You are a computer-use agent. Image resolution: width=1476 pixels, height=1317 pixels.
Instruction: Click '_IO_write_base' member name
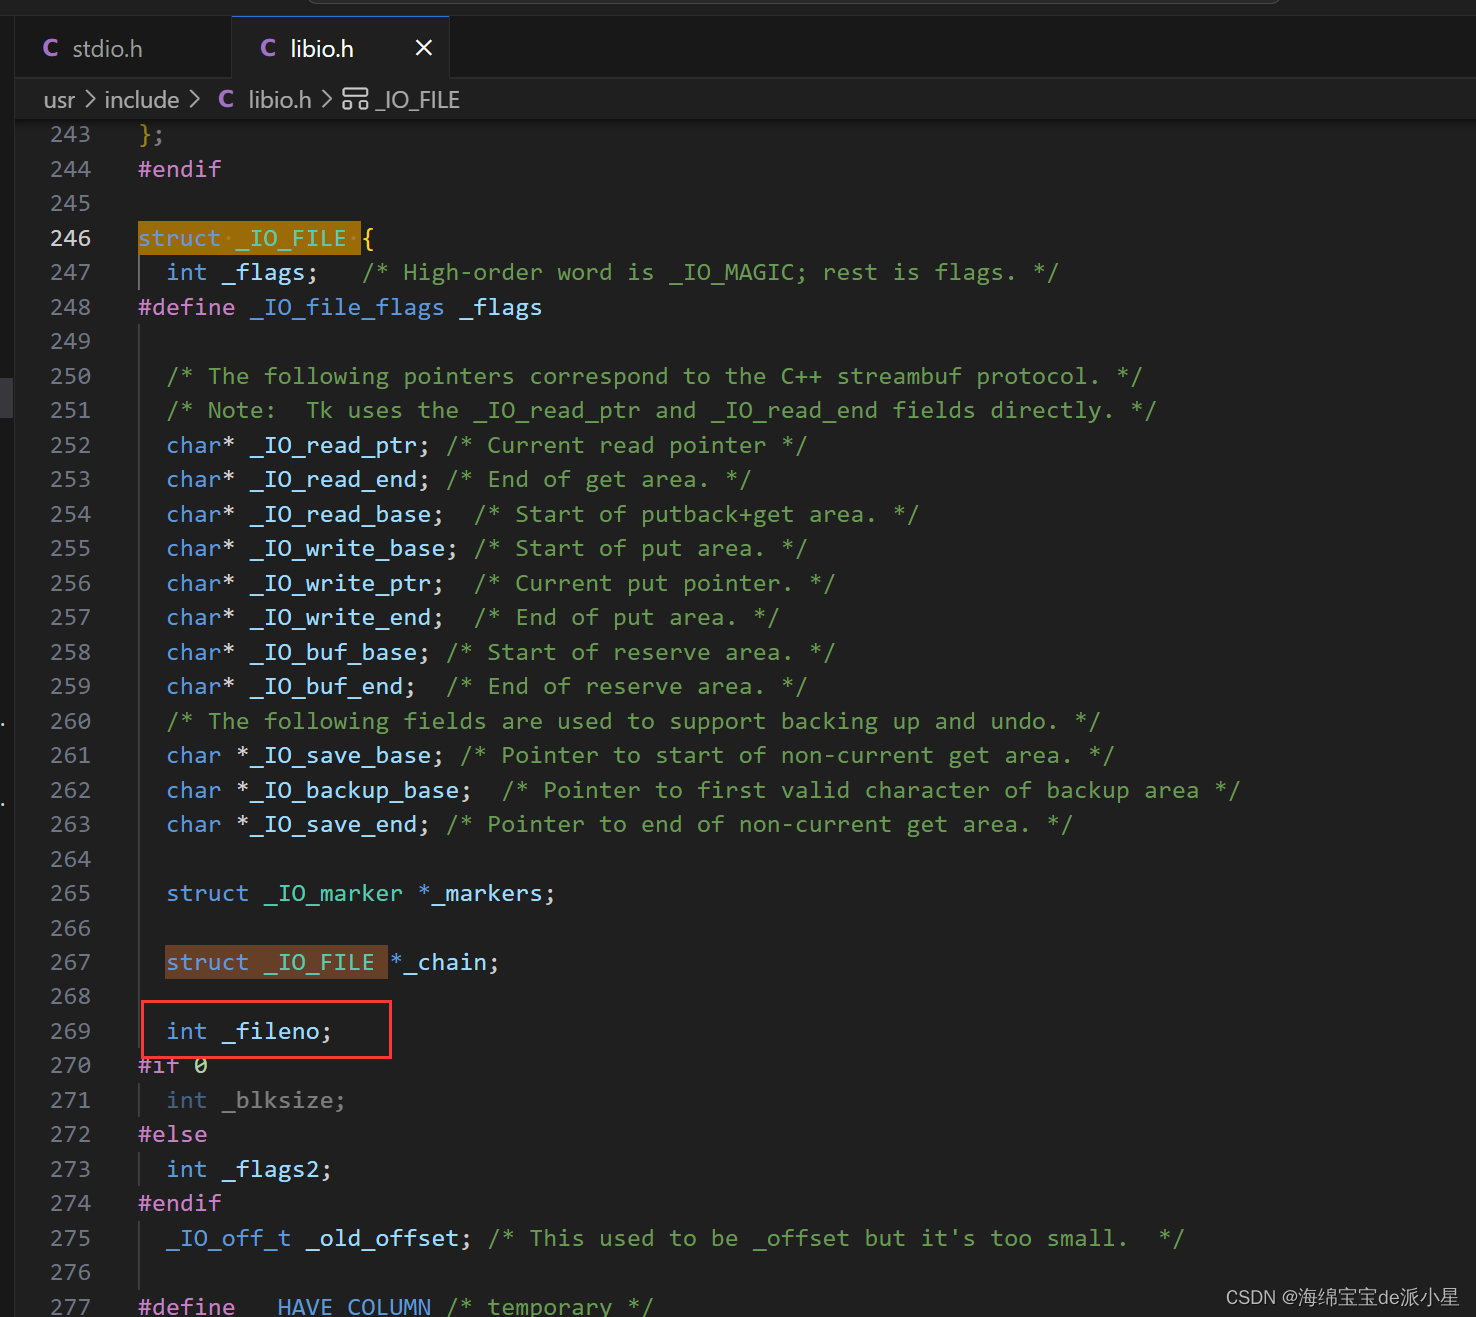click(x=347, y=548)
